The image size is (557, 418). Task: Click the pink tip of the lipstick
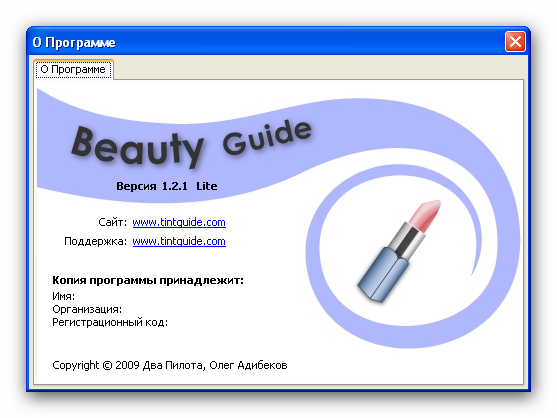pos(426,214)
